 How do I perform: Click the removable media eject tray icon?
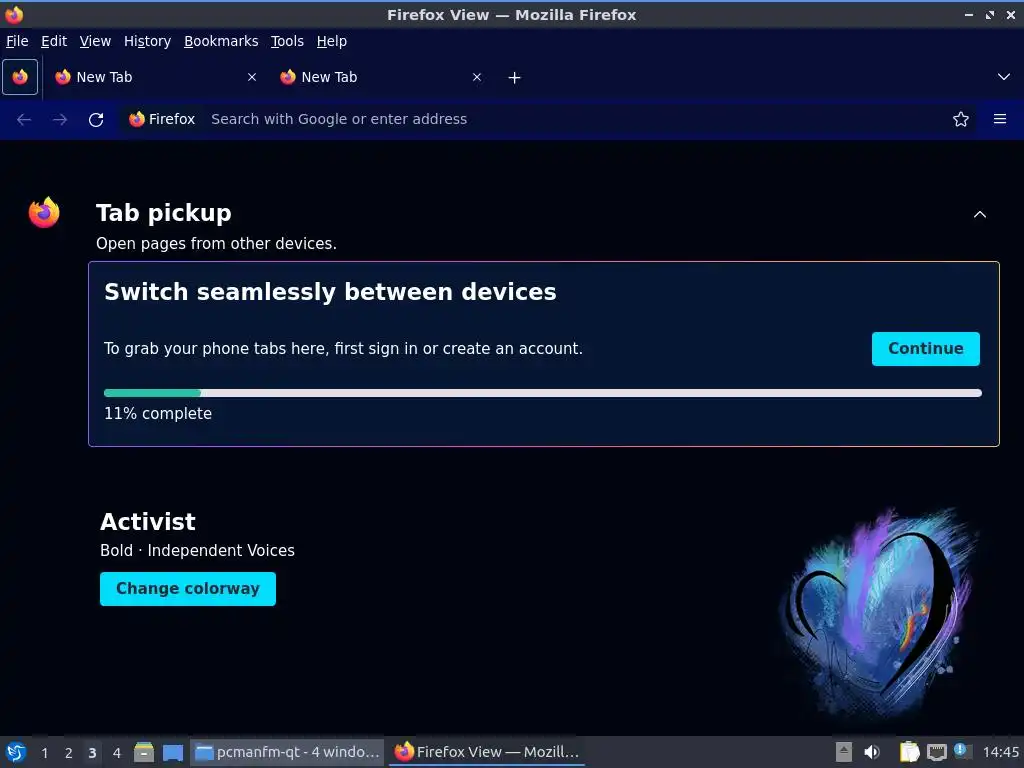pyautogui.click(x=844, y=752)
